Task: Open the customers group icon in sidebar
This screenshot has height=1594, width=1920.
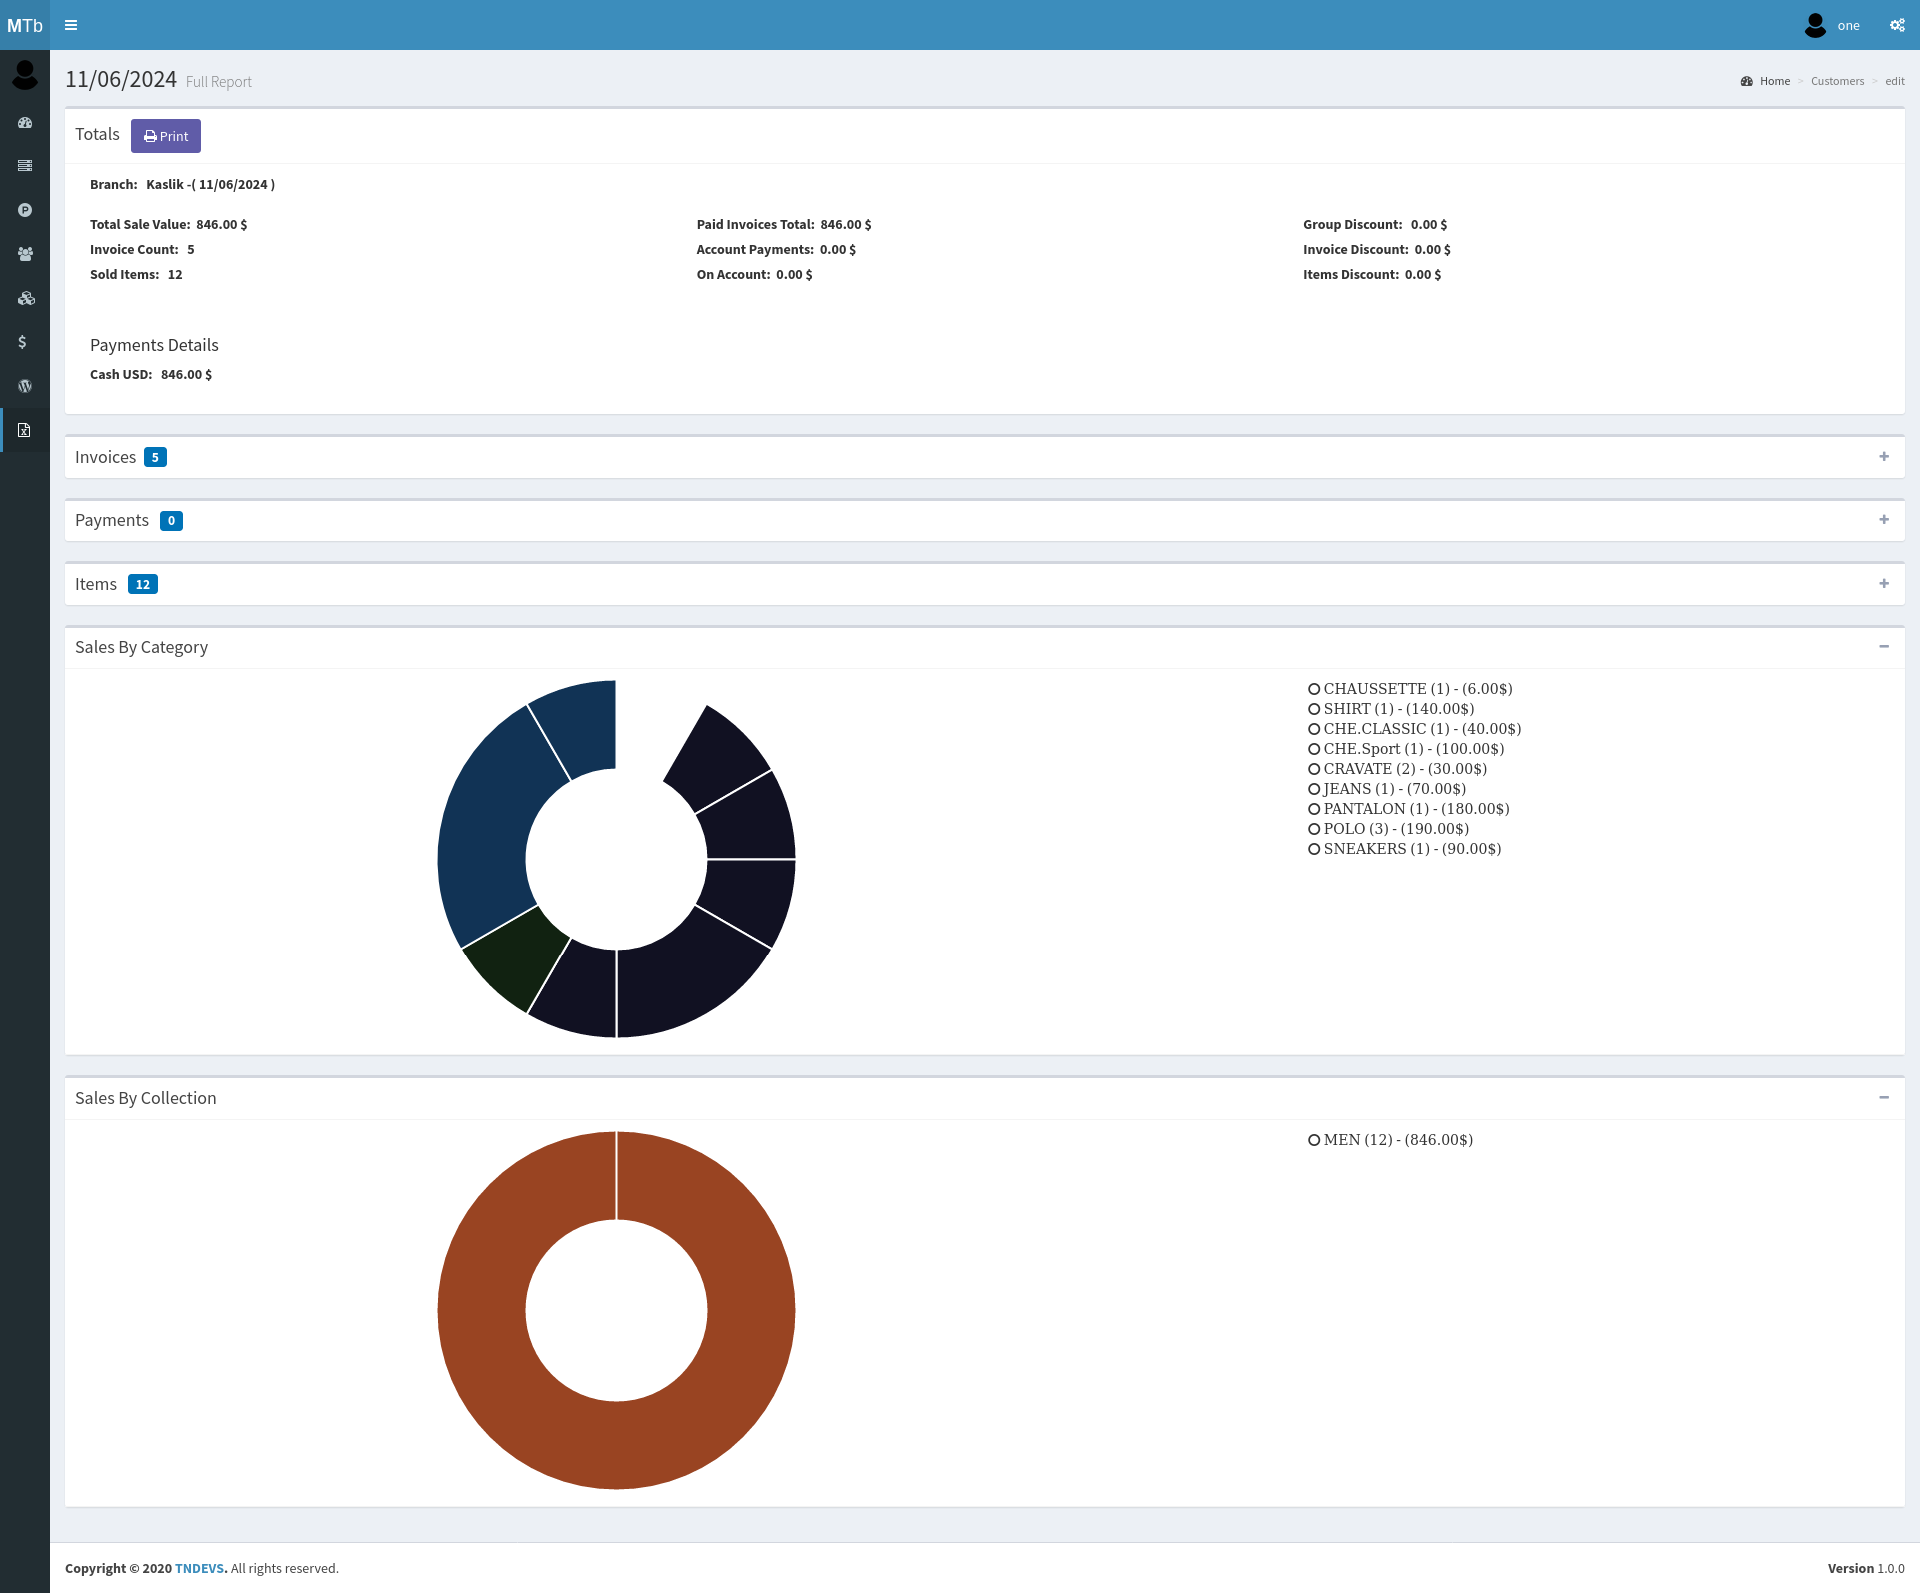Action: pos(25,254)
